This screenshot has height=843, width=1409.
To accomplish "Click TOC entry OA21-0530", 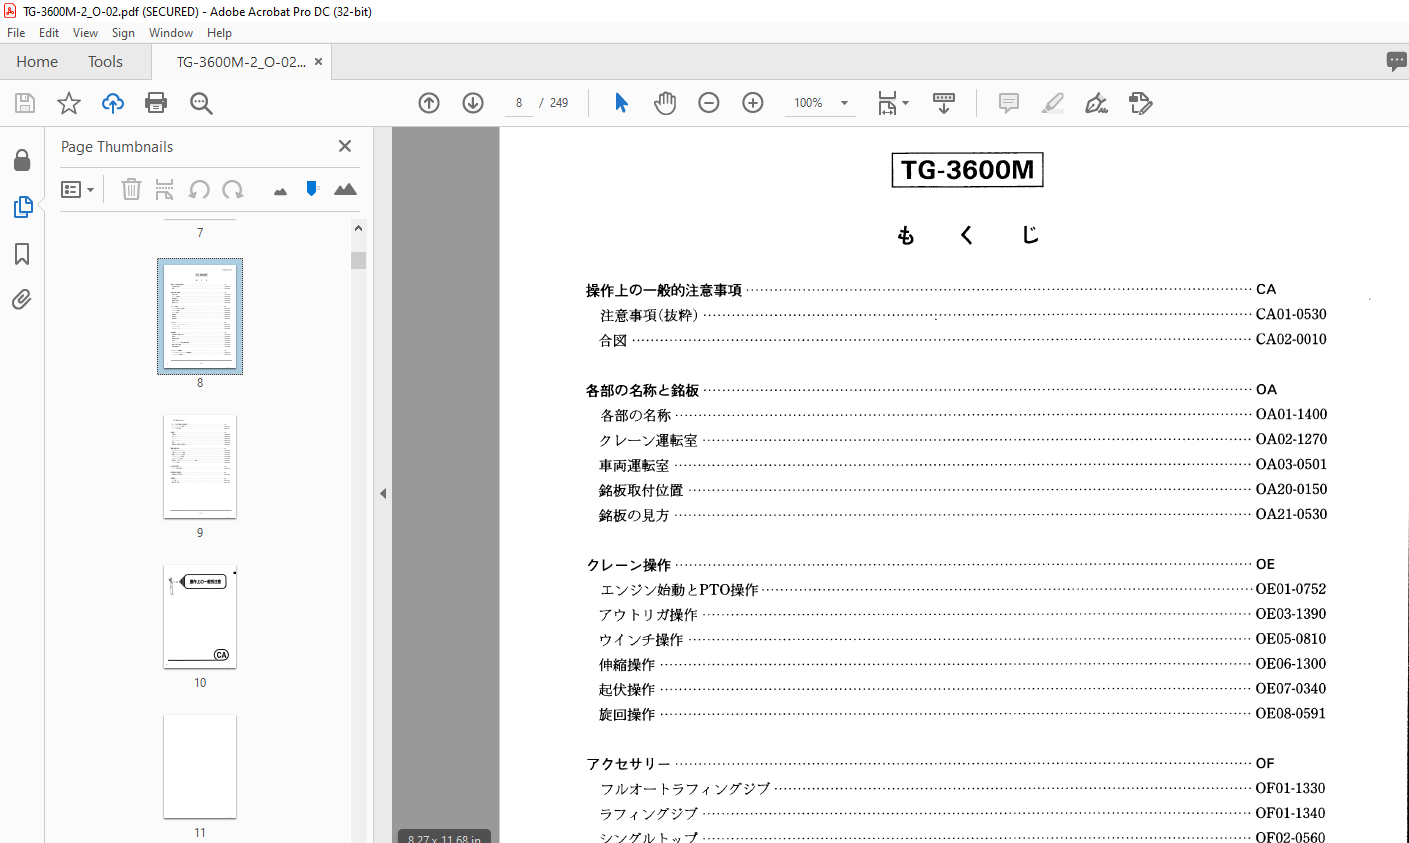I will point(1291,514).
